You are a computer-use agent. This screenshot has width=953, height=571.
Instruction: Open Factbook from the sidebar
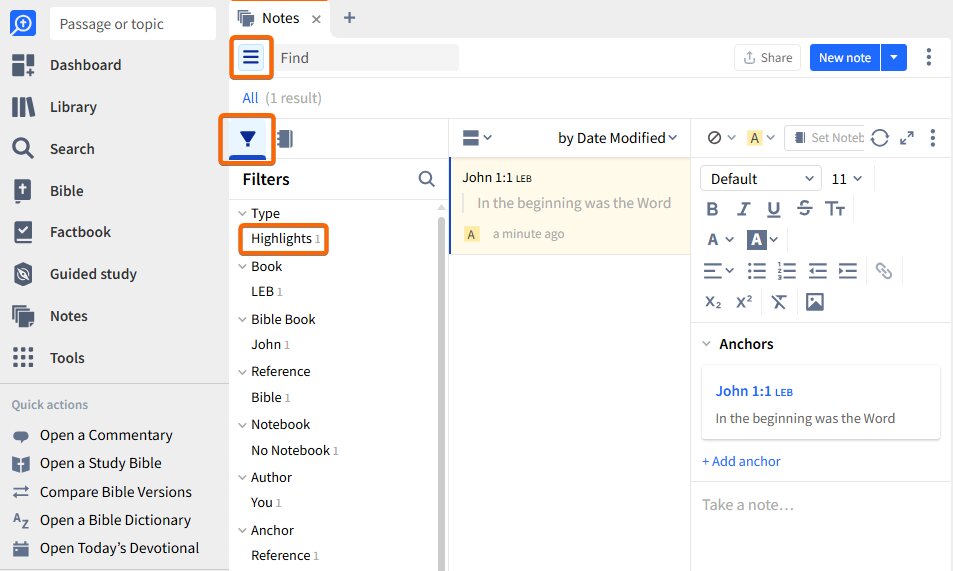point(61,232)
